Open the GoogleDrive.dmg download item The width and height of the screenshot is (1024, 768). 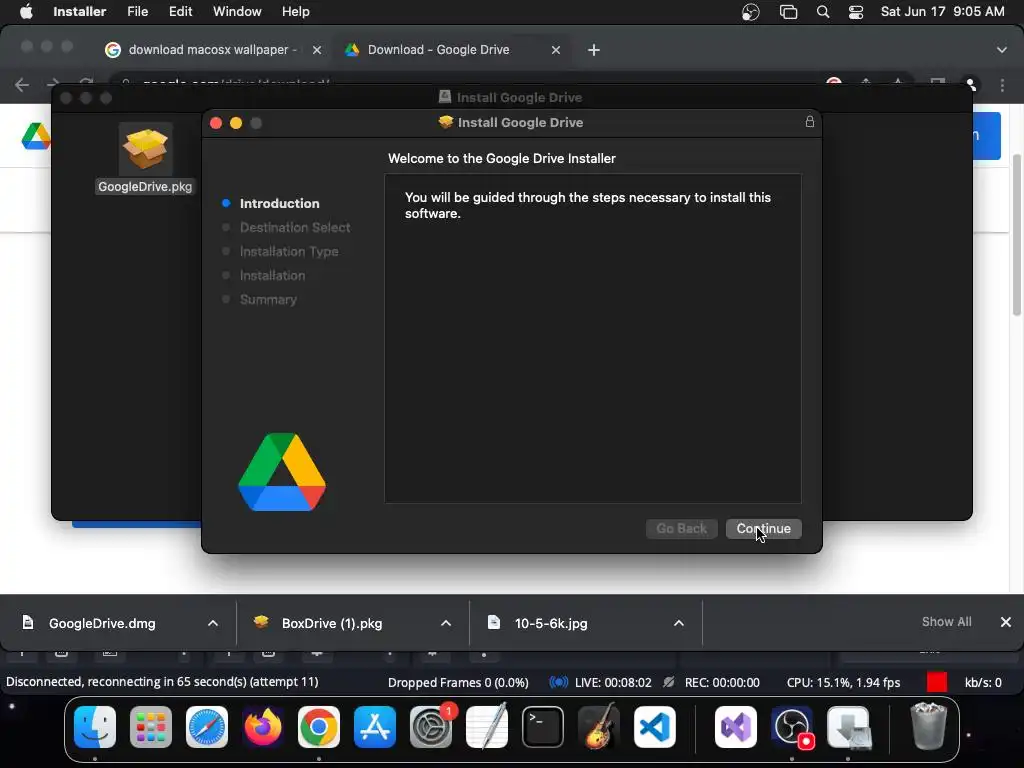(x=102, y=623)
